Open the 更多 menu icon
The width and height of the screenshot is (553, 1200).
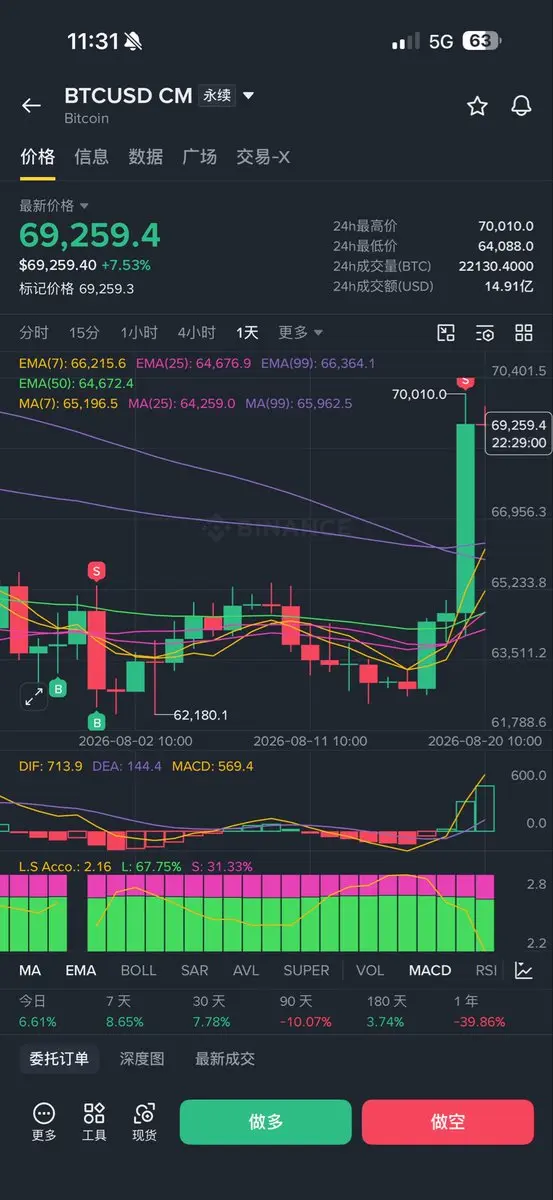pos(44,1122)
